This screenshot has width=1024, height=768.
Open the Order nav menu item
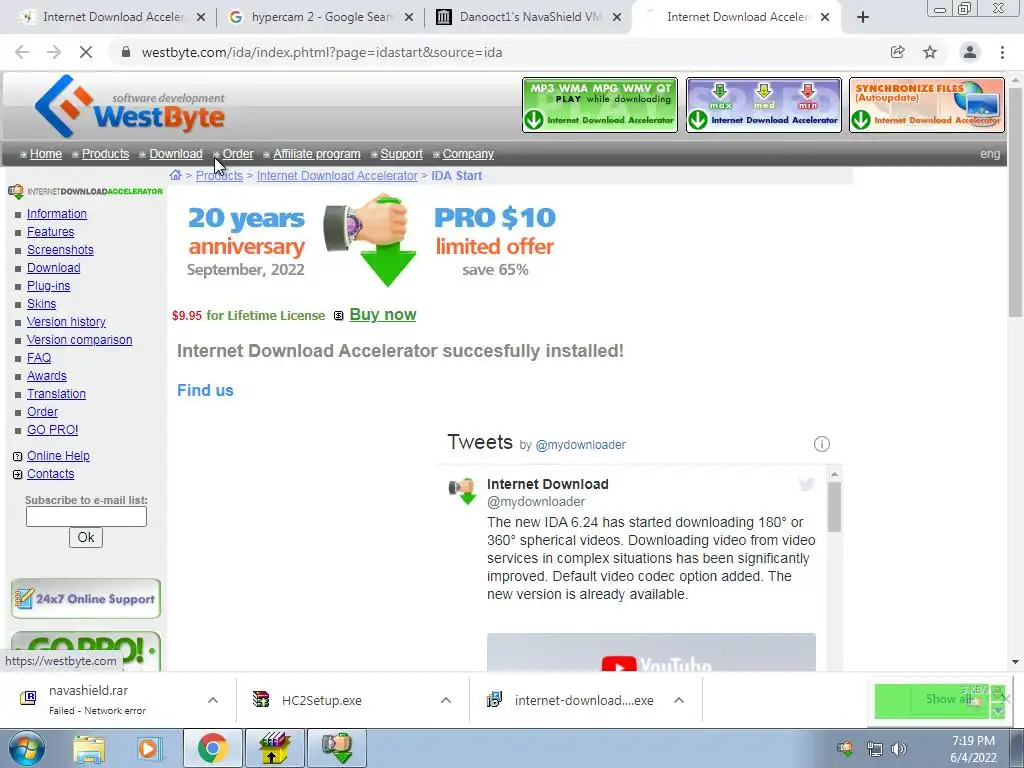click(x=238, y=154)
